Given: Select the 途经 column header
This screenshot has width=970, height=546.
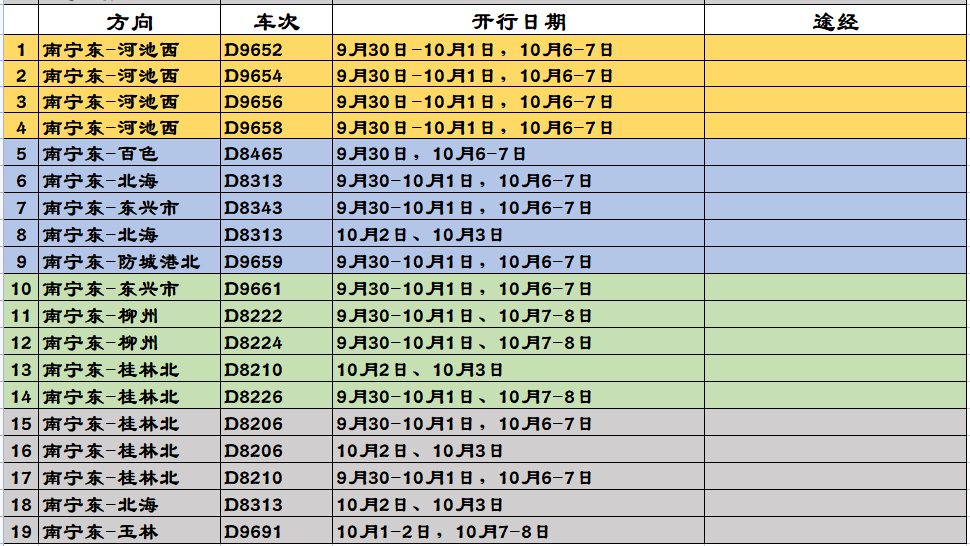Looking at the screenshot, I should (x=836, y=22).
